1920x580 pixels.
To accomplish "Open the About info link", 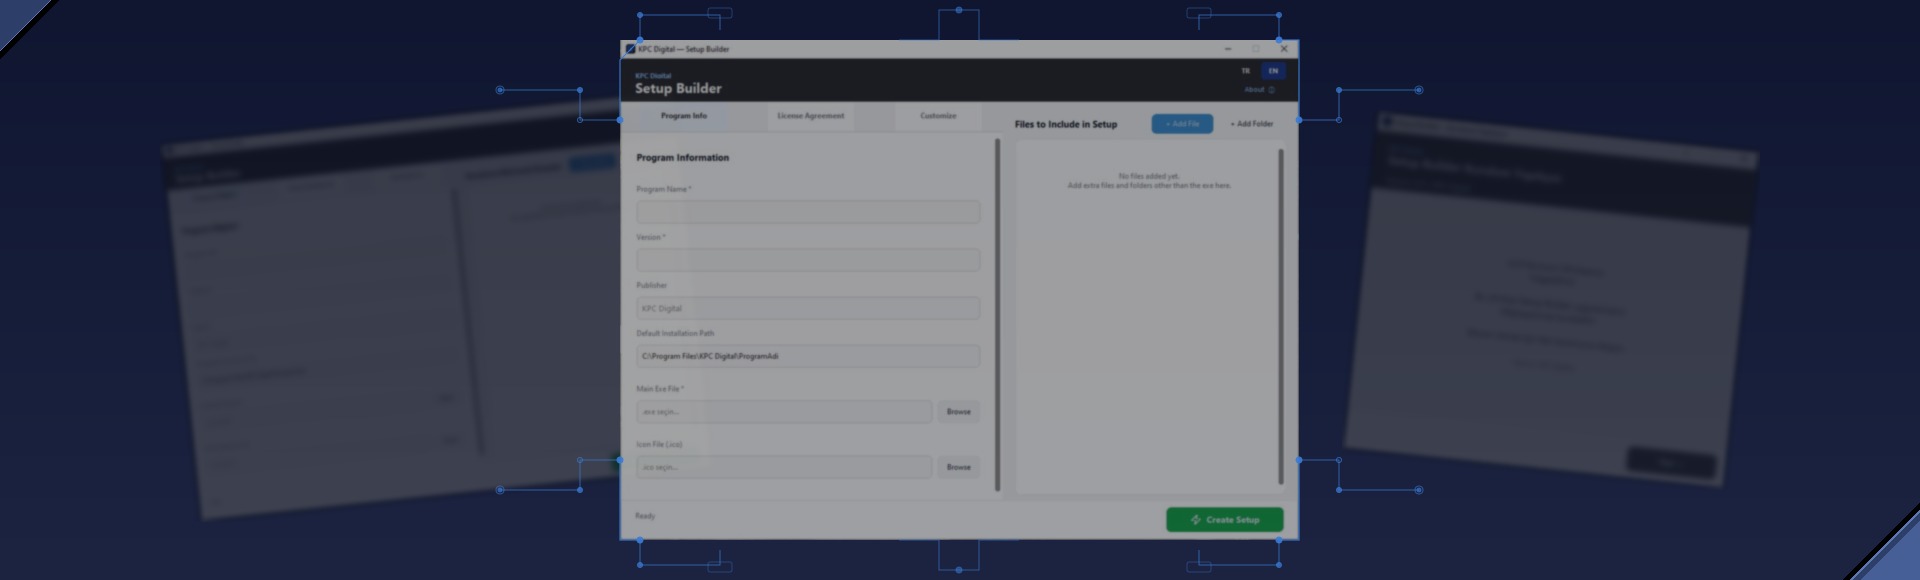I will (1259, 90).
